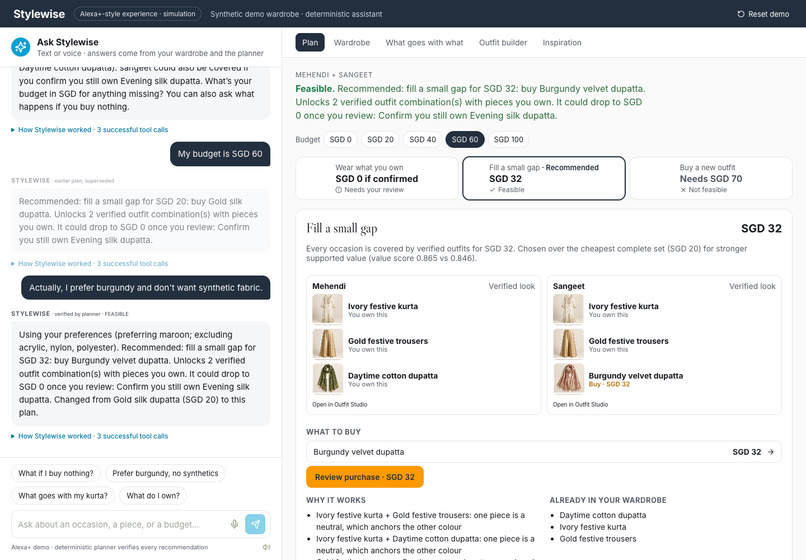
Task: Open the Outfit builder tab
Action: [503, 43]
